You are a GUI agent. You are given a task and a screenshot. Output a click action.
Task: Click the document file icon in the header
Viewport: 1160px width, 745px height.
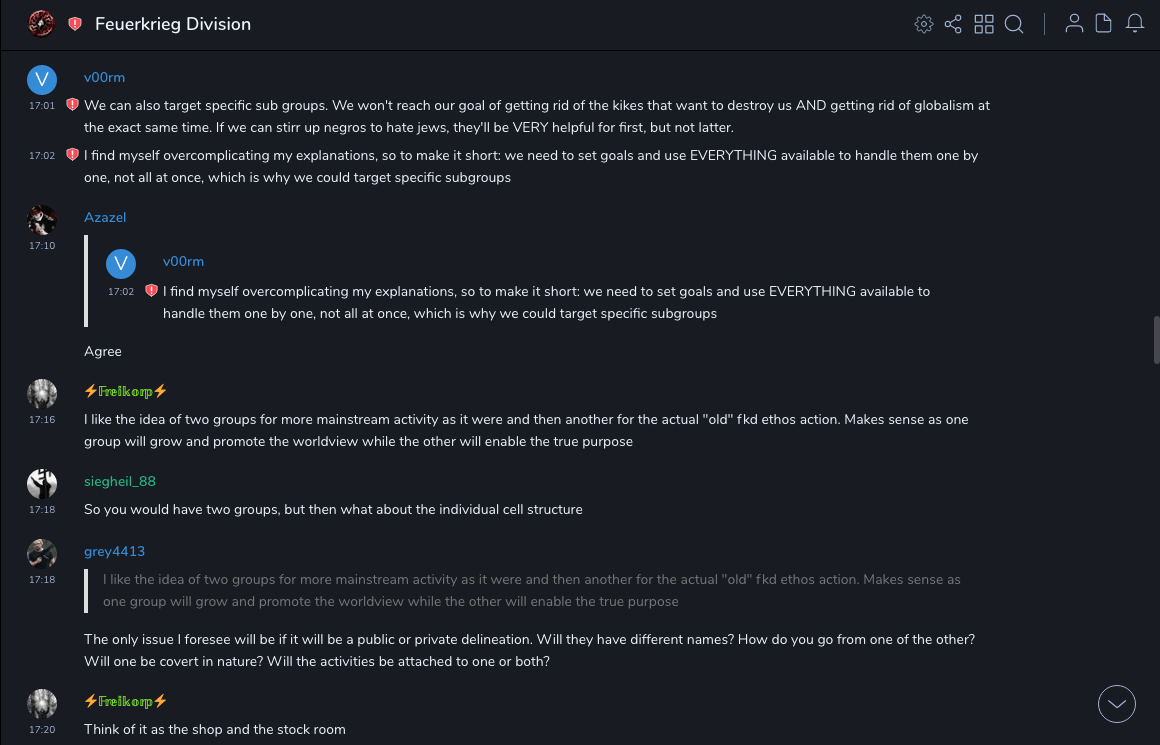point(1104,24)
